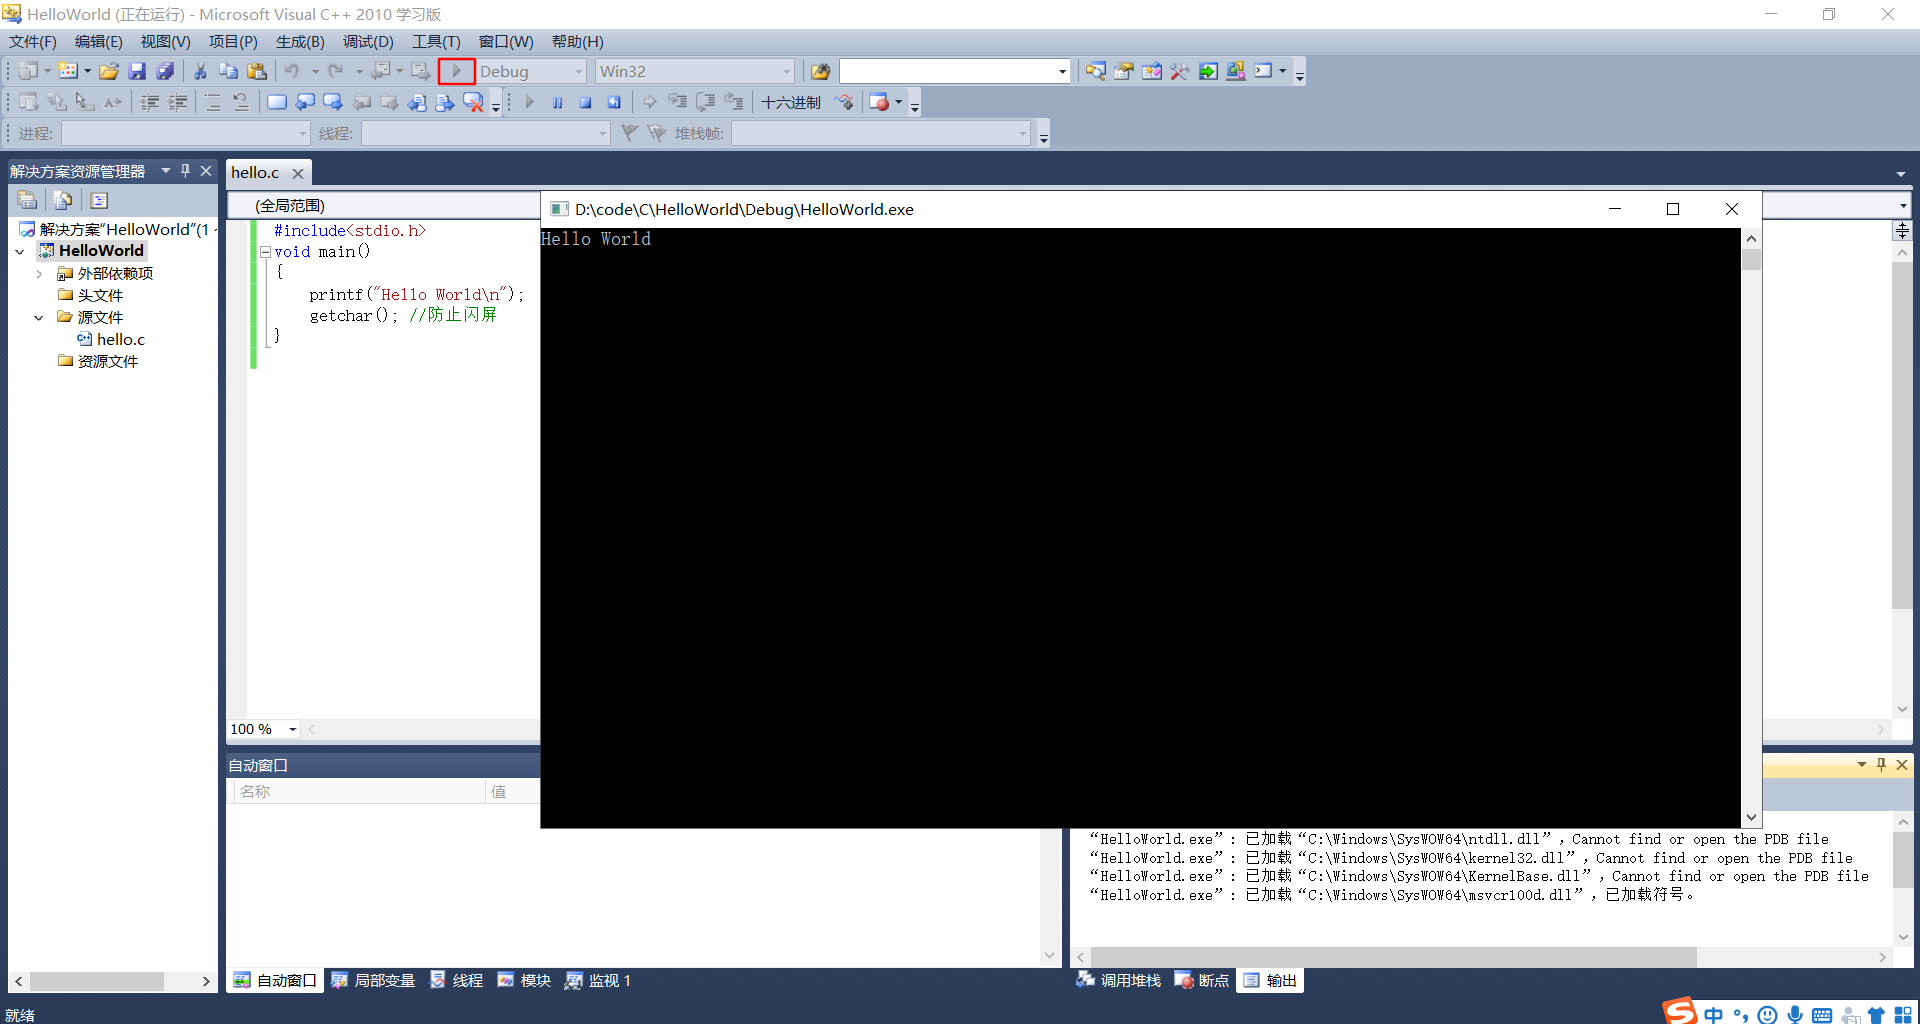This screenshot has width=1920, height=1024.
Task: Pause debugging with Break All icon
Action: pos(558,102)
